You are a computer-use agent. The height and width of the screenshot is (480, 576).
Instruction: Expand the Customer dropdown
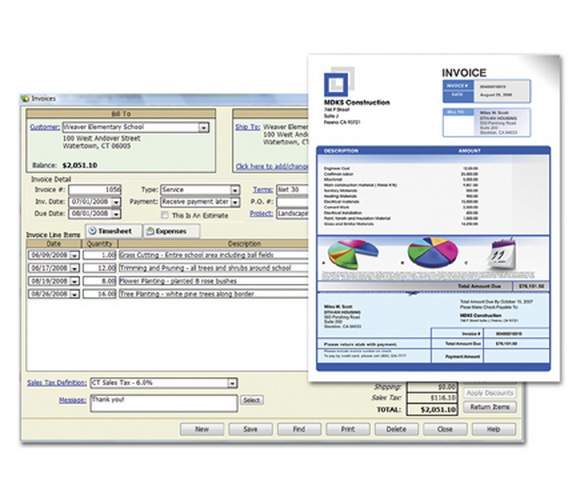click(x=204, y=127)
